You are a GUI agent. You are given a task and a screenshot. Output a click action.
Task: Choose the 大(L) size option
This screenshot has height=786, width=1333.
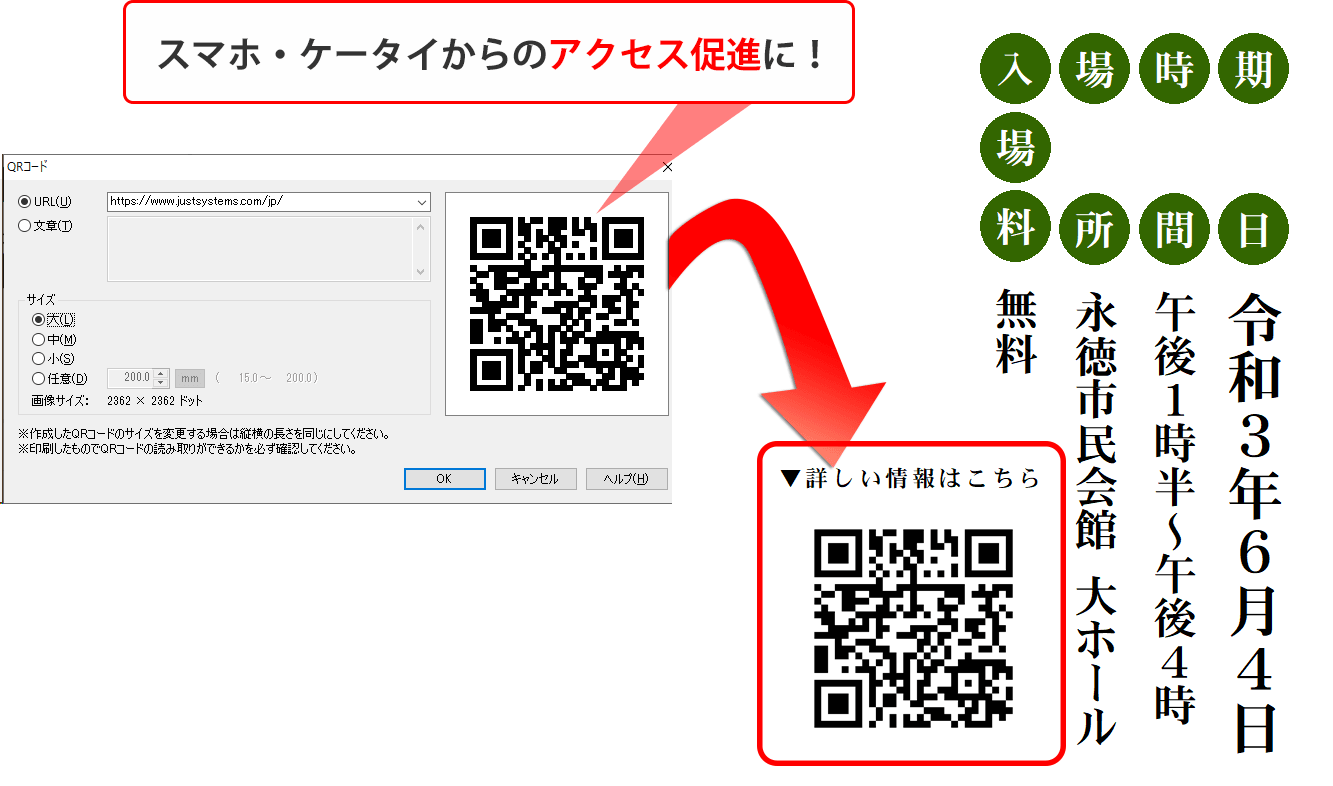tap(39, 320)
